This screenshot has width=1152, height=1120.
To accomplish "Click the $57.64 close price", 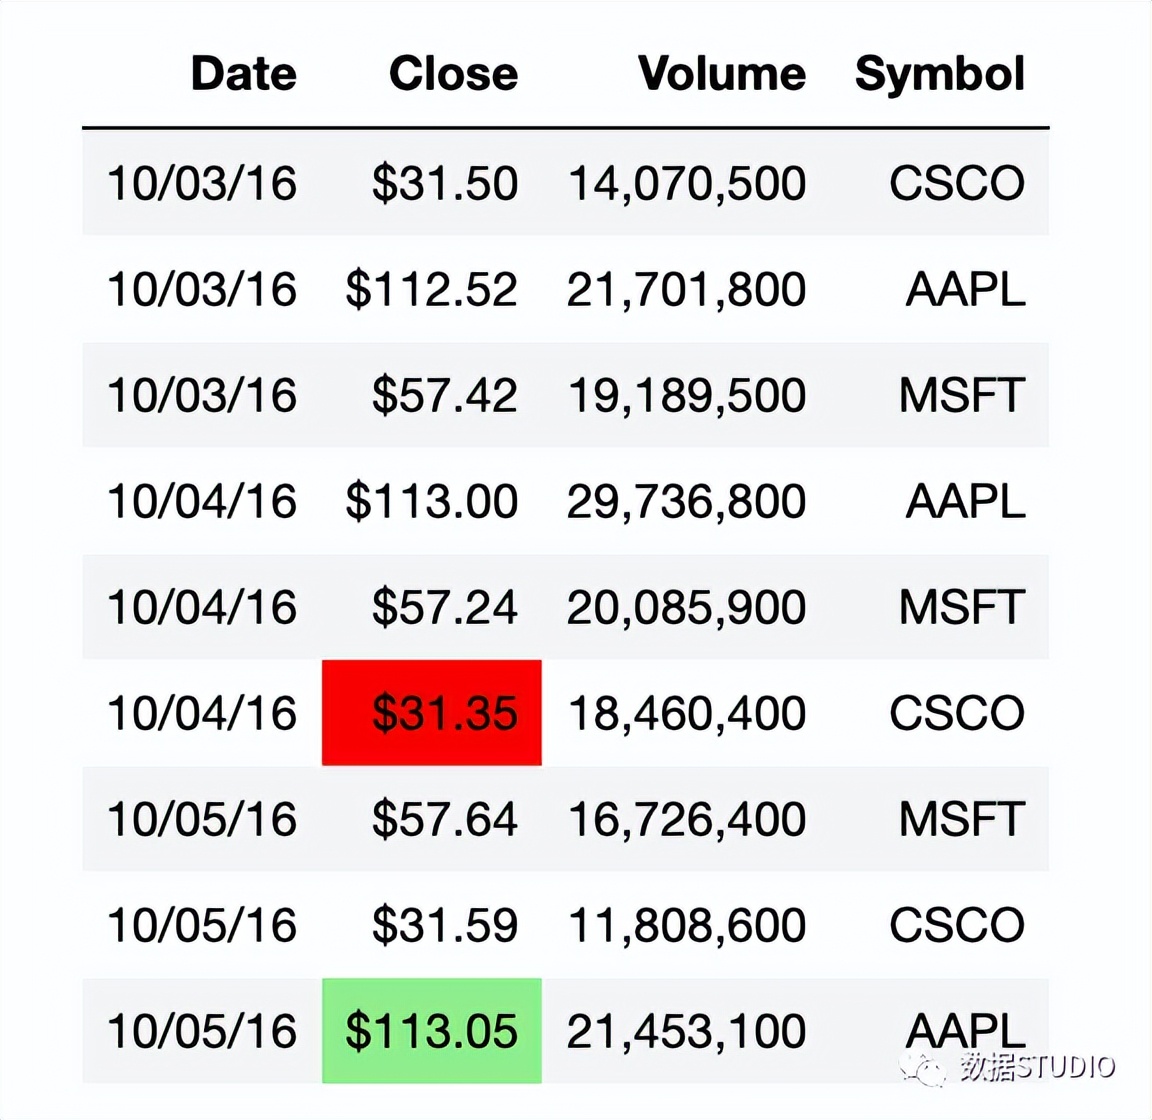I will coord(444,819).
